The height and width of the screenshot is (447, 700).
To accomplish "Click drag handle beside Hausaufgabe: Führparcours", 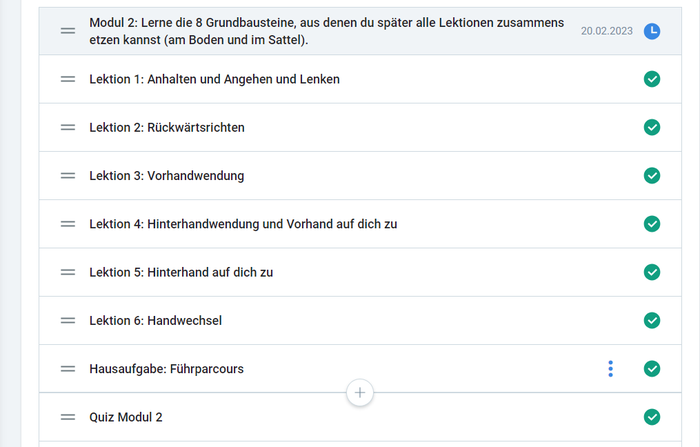I will [68, 369].
